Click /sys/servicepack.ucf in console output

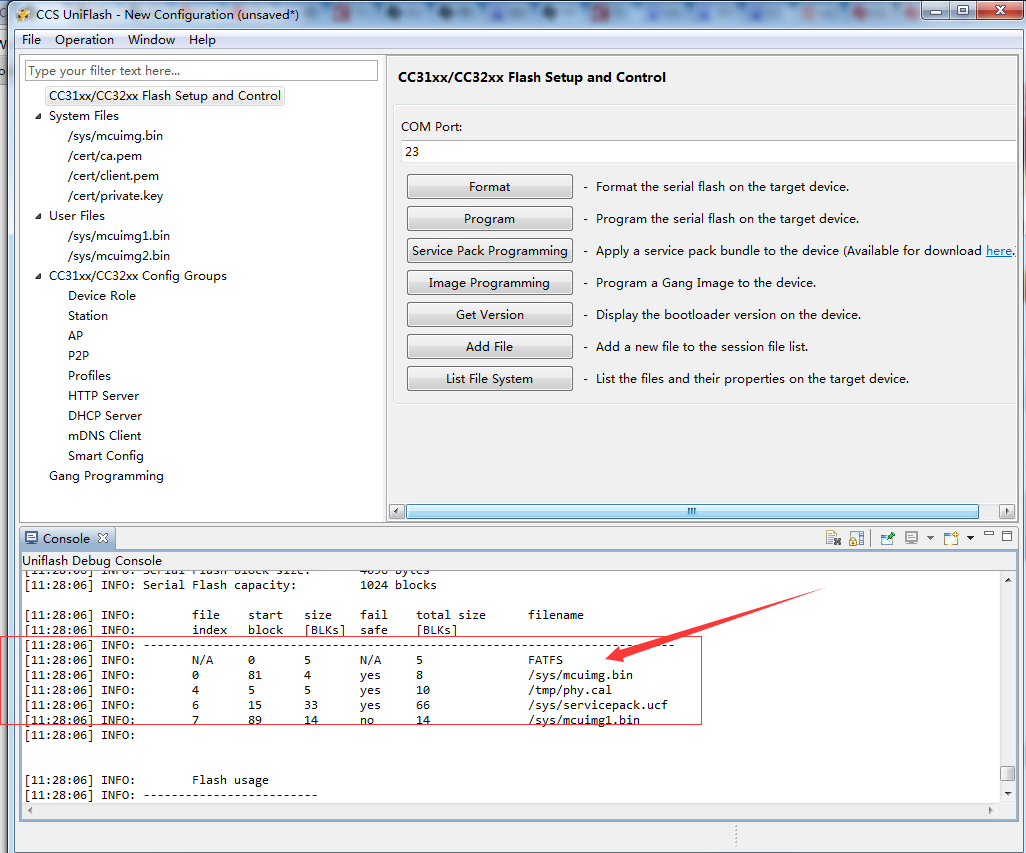click(x=597, y=705)
